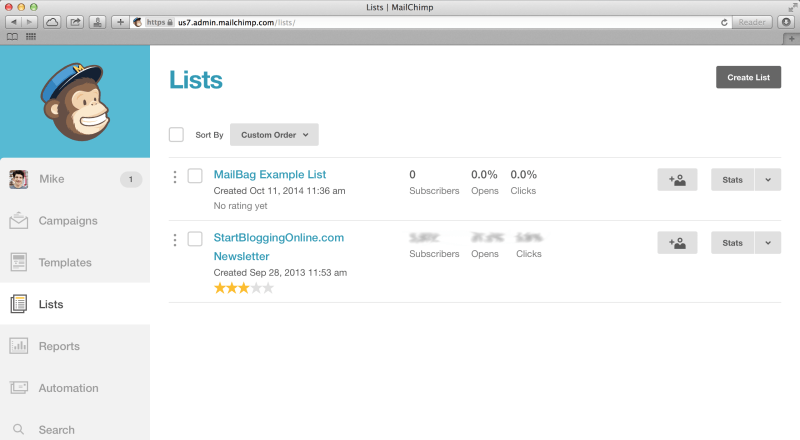Click the Share toolbar button
The image size is (800, 440).
click(75, 22)
